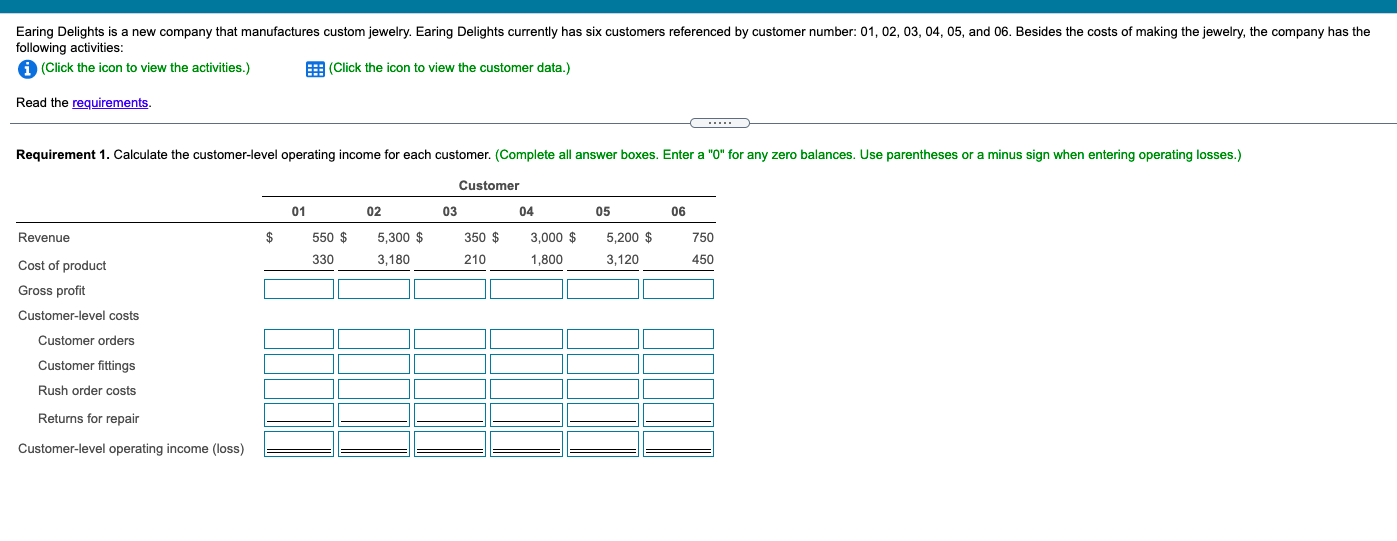Screen dimensions: 1397x541
Task: Activate Rush order costs field for customer 04
Action: 526,389
